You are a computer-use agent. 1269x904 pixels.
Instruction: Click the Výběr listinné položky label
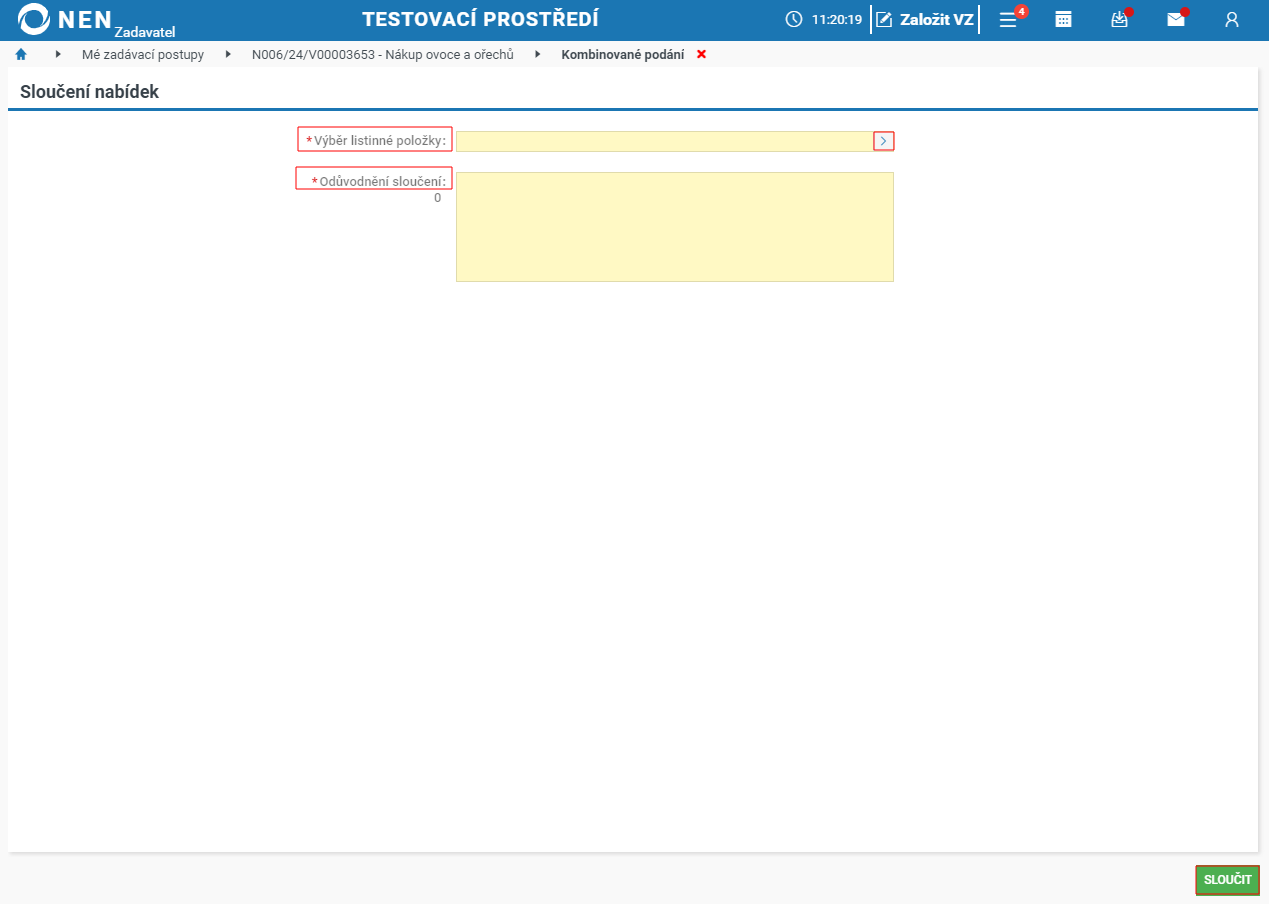[x=375, y=139]
